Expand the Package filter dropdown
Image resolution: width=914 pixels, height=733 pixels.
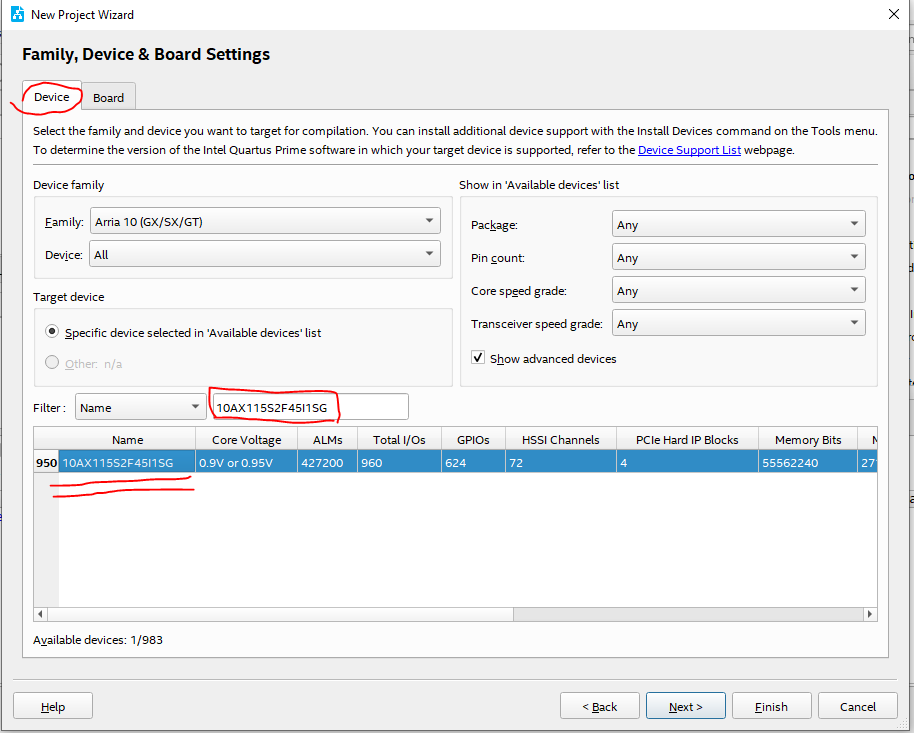(x=738, y=225)
